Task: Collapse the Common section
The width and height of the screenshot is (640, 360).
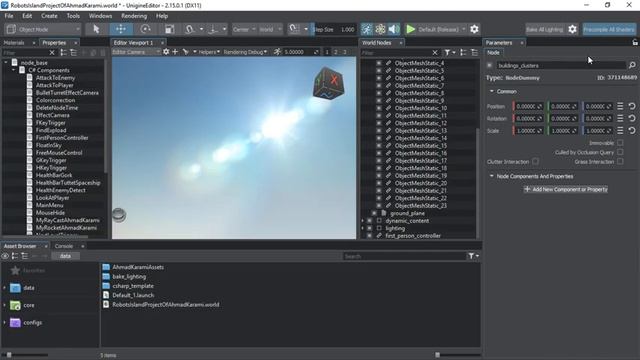Action: (491, 91)
